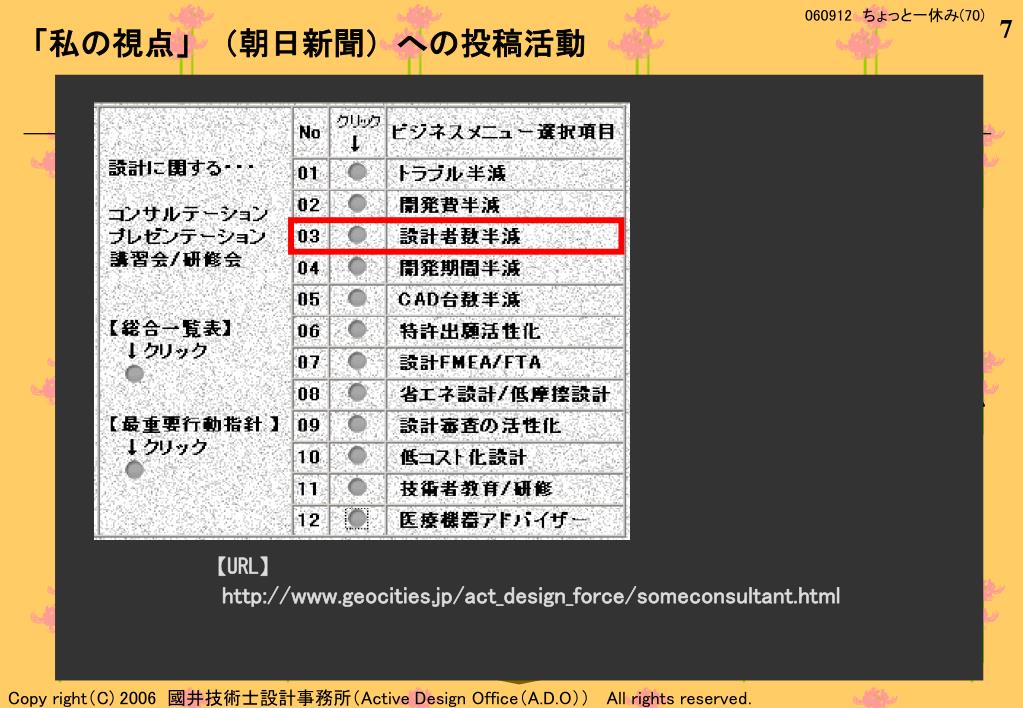This screenshot has width=1023, height=708.
Task: Click the トラブル半減 menu text
Action: (451, 173)
